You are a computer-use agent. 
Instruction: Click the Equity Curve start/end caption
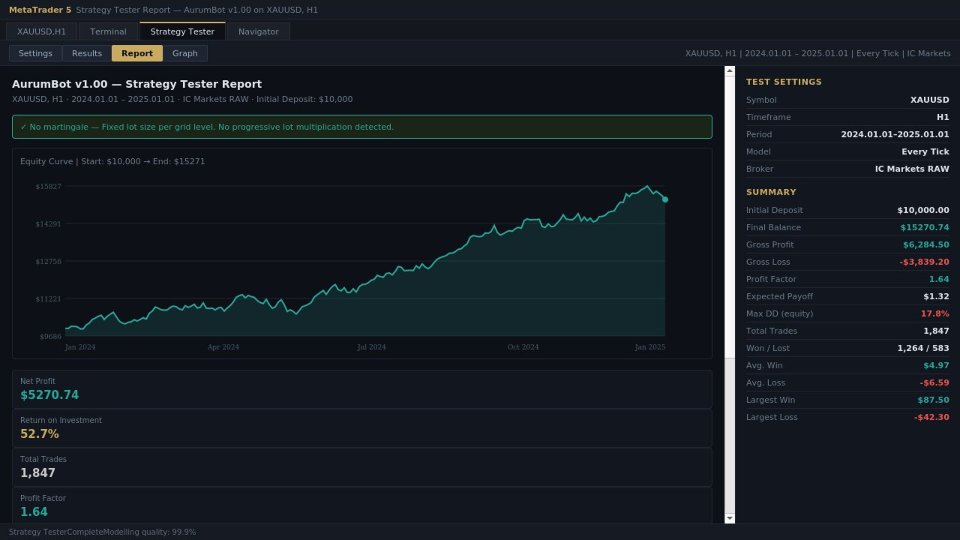point(113,162)
